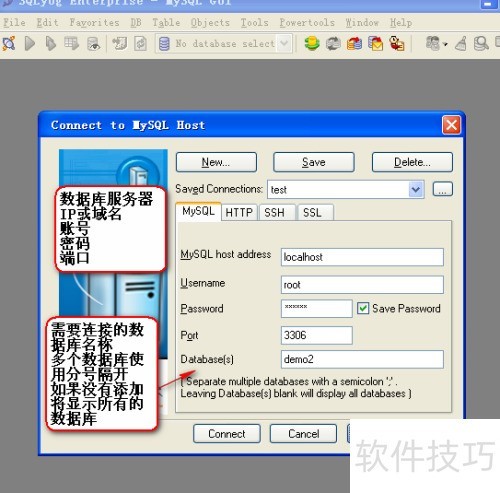
Task: Click the Username input field
Action: point(362,285)
